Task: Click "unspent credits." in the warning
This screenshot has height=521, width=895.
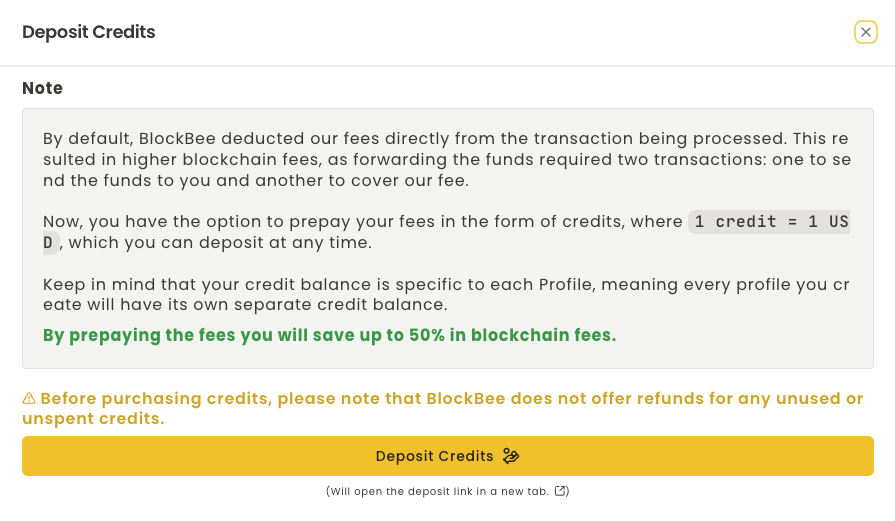Action: point(93,418)
